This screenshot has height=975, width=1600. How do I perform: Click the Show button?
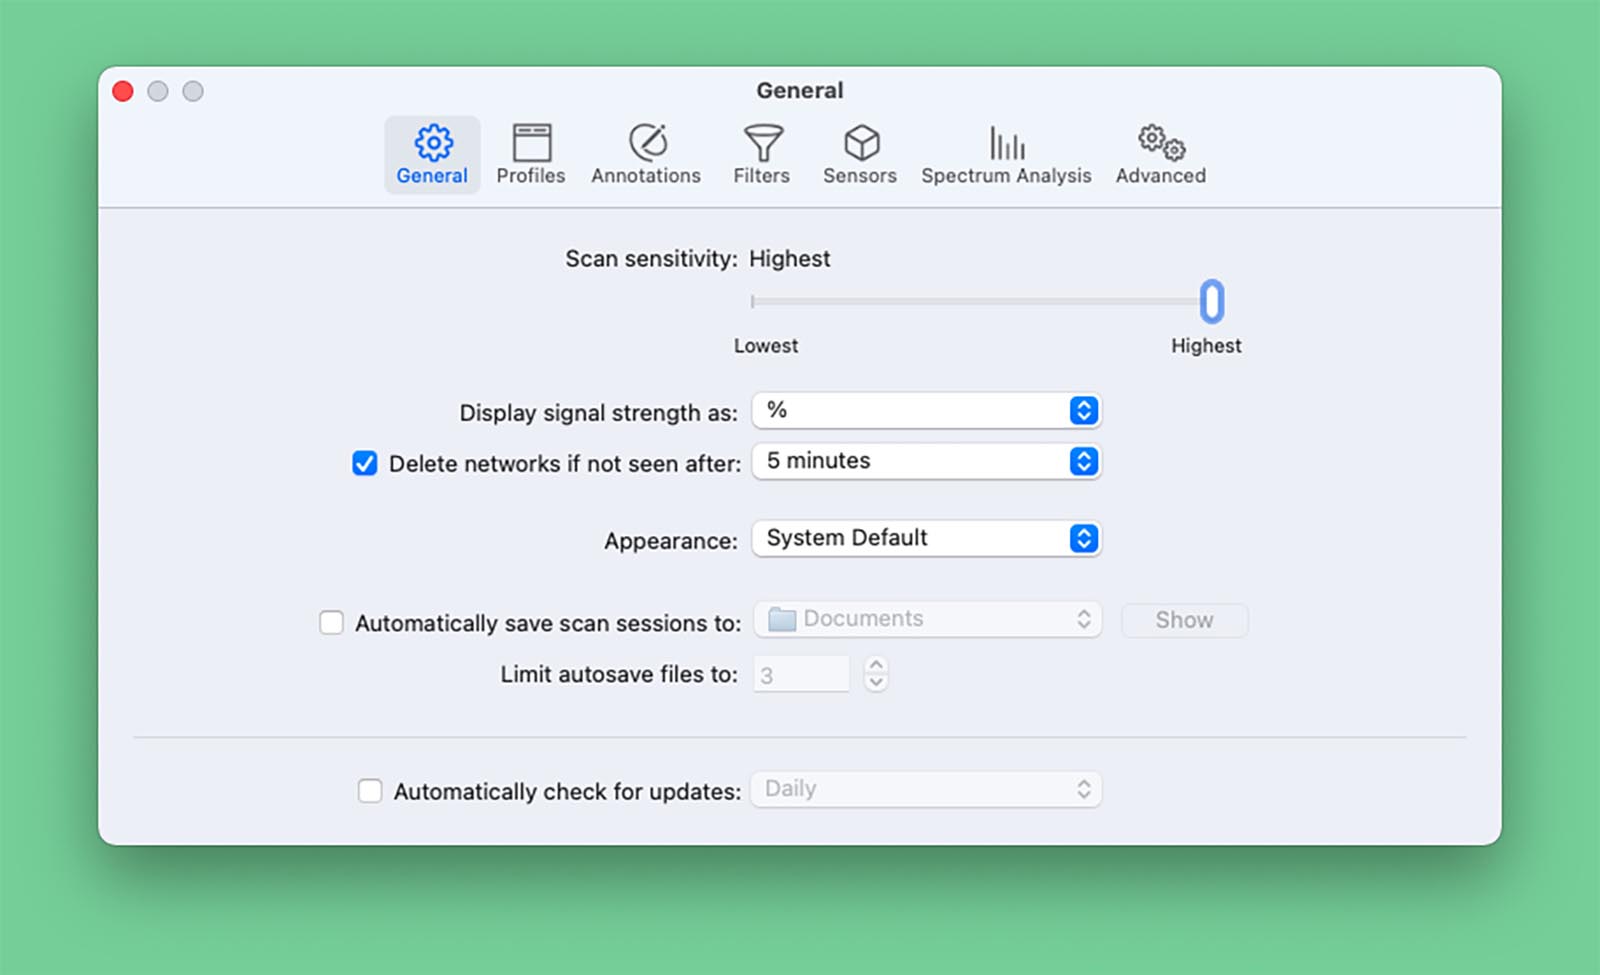tap(1185, 620)
